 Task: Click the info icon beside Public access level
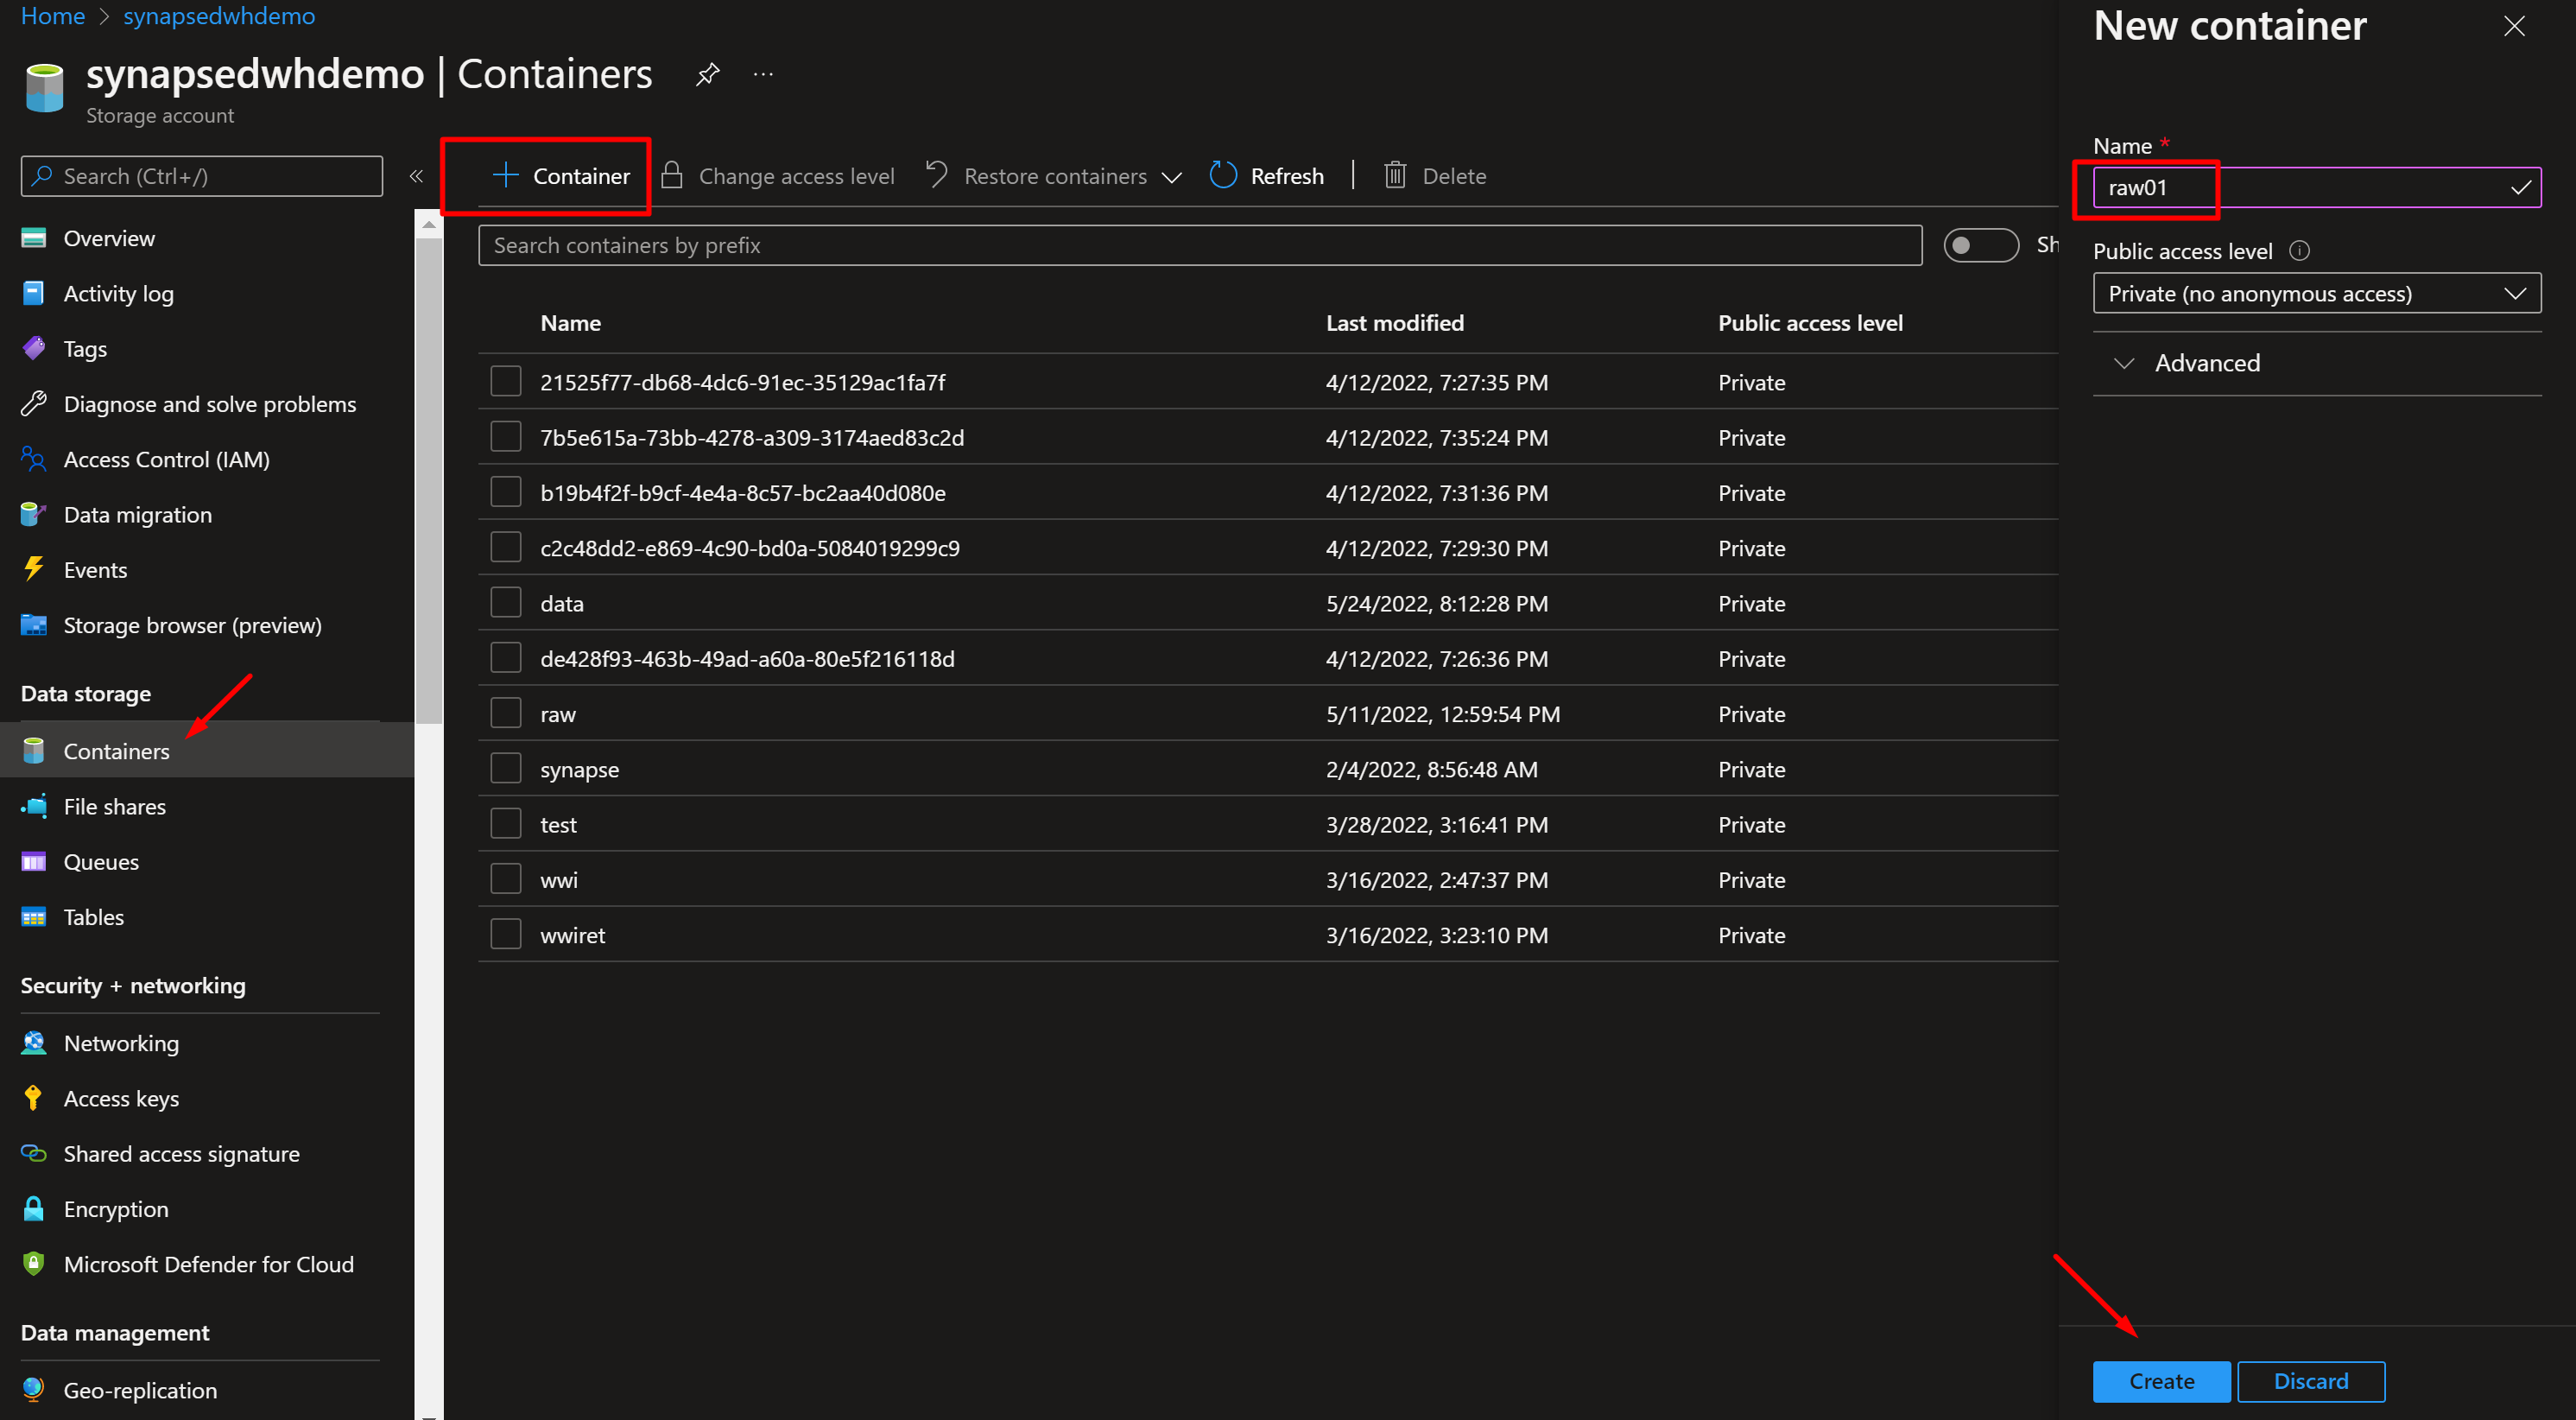[2299, 251]
